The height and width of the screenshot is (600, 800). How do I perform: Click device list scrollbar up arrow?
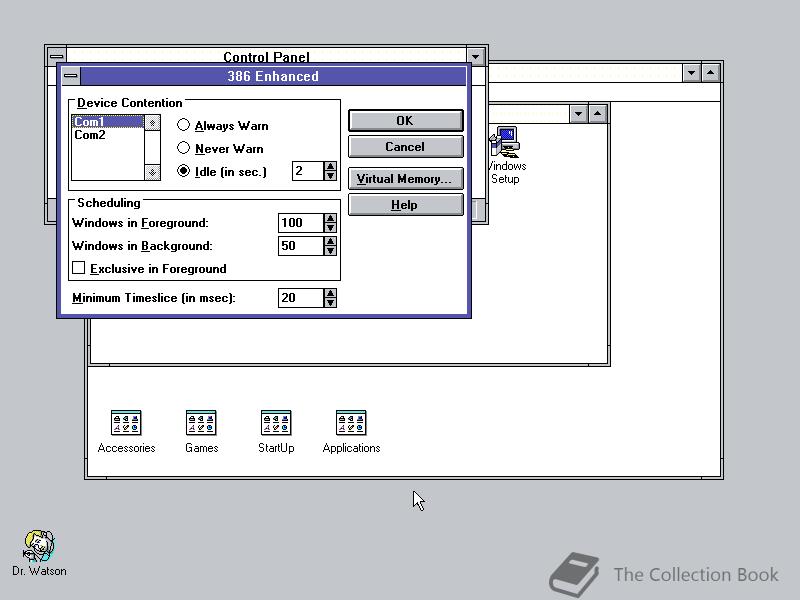click(x=152, y=123)
